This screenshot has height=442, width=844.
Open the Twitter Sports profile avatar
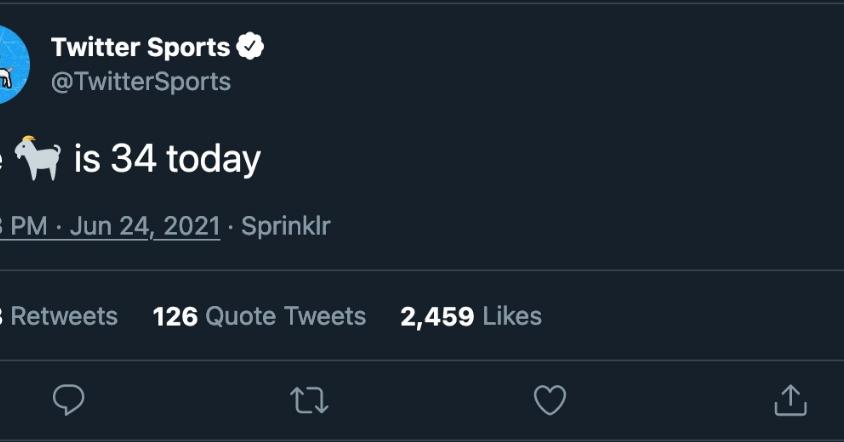click(10, 64)
